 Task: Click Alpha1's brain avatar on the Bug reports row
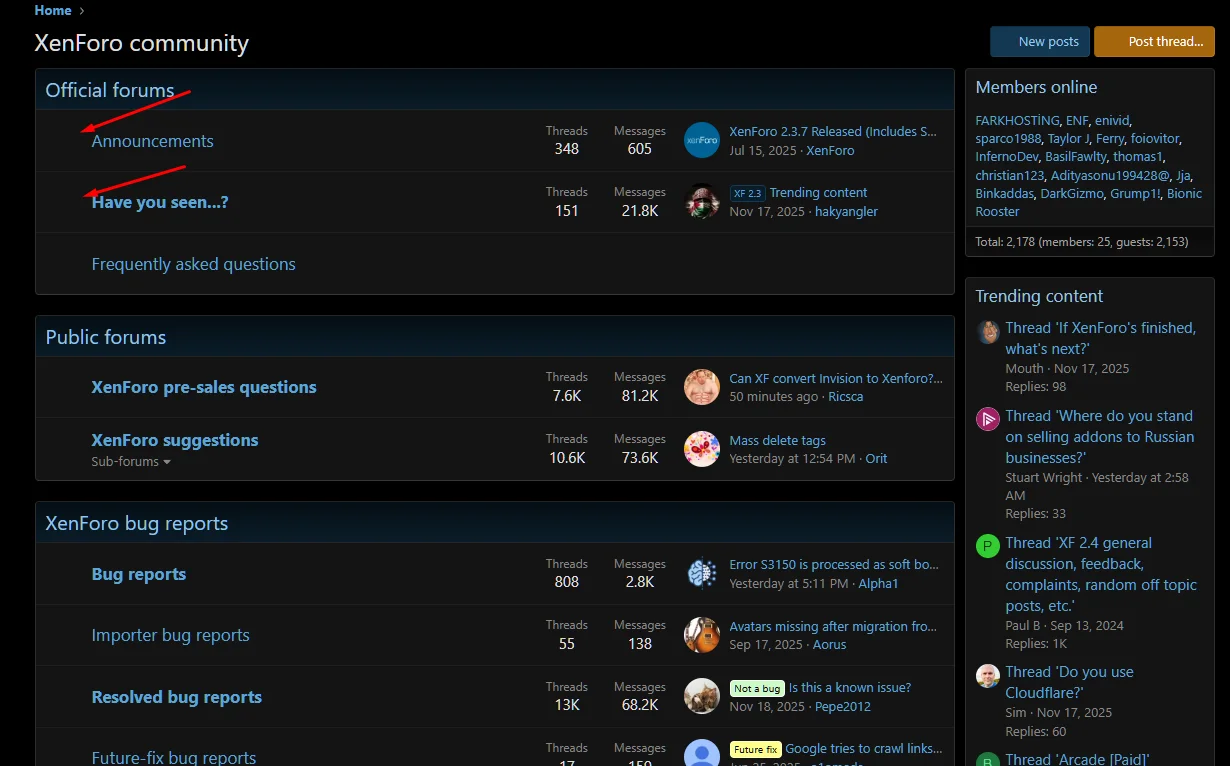click(701, 573)
